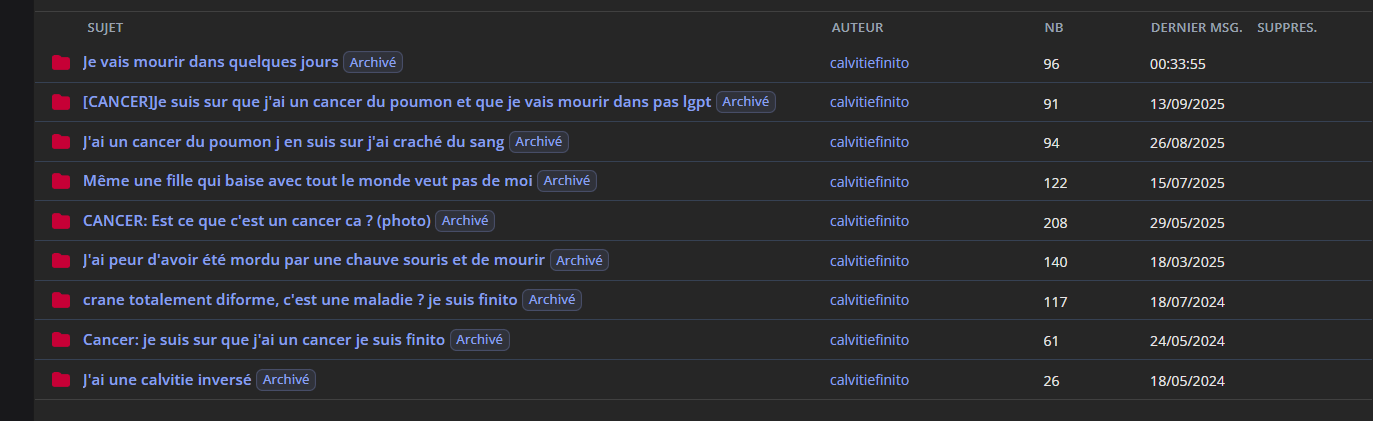Screen dimensions: 1373x421
Task: Click the "Archivé" badge on the chauve souris topic
Action: click(579, 260)
